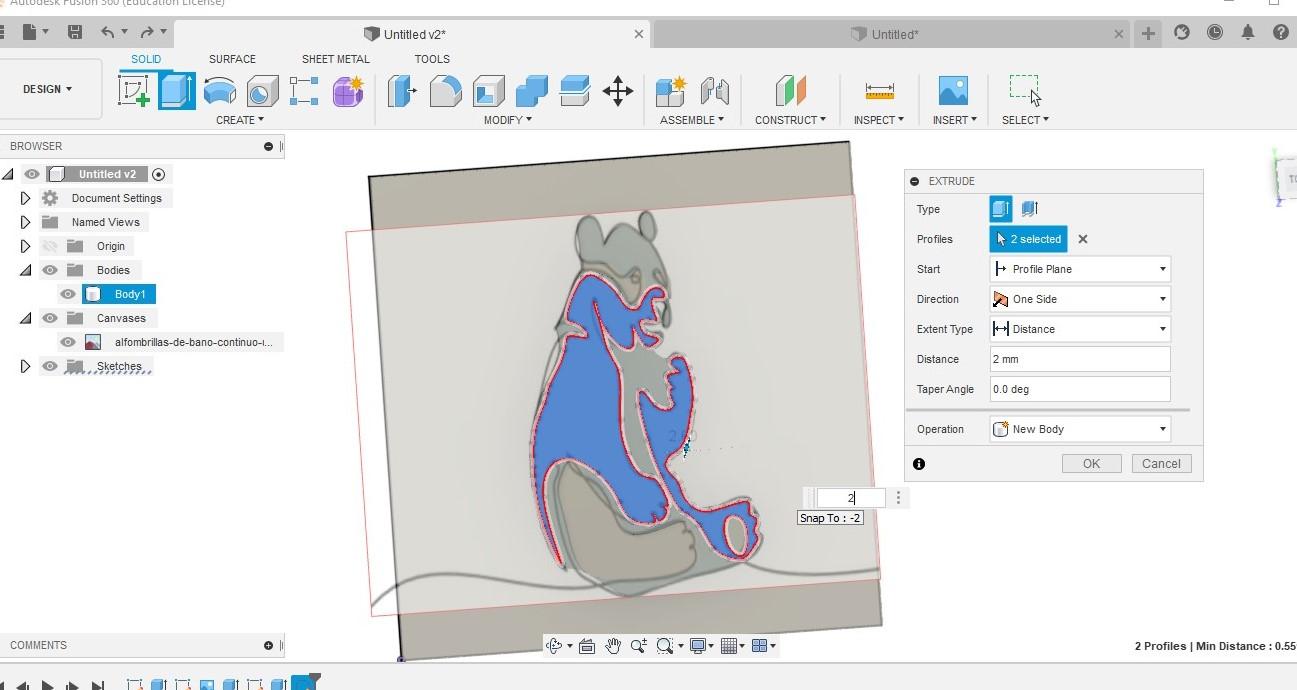Image resolution: width=1297 pixels, height=690 pixels.
Task: Confirm the extrude with OK
Action: (x=1091, y=463)
